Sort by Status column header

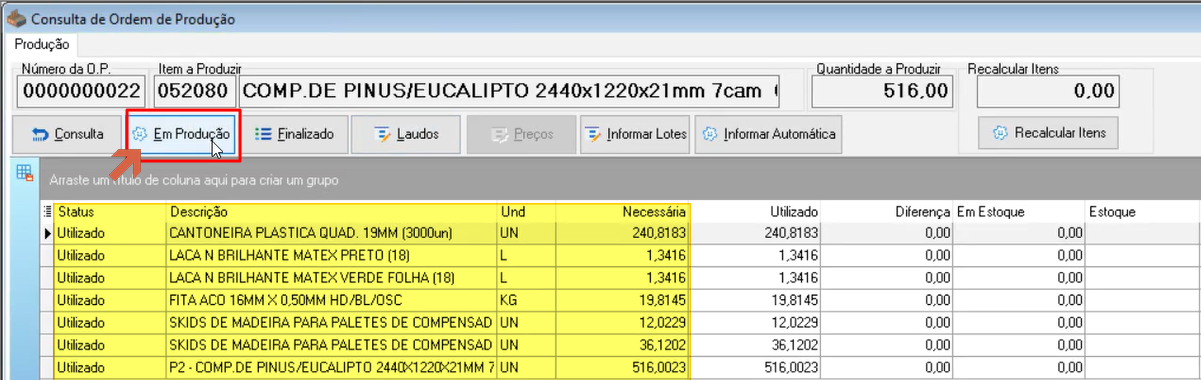click(110, 212)
